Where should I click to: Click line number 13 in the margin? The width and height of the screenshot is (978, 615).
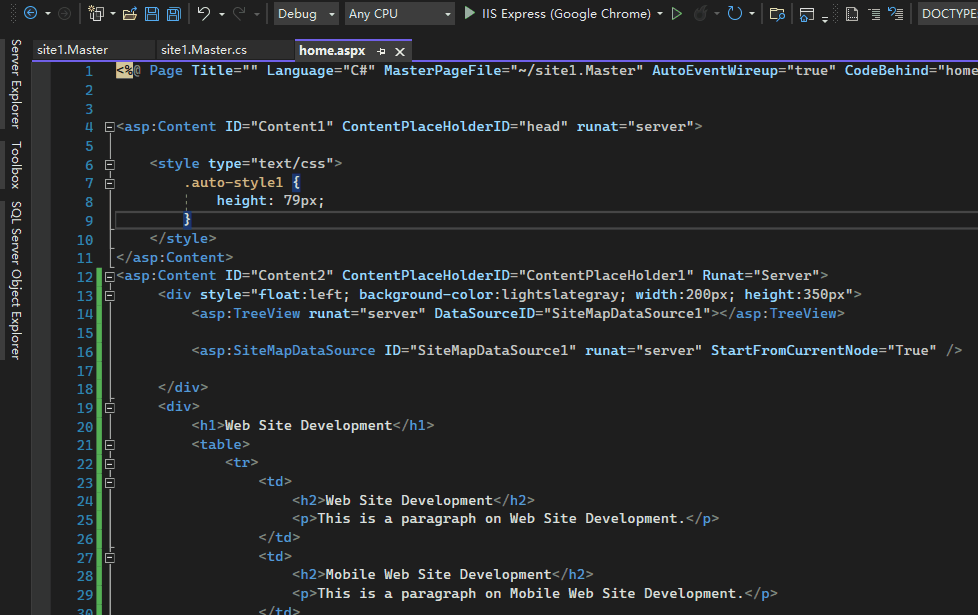coord(85,294)
